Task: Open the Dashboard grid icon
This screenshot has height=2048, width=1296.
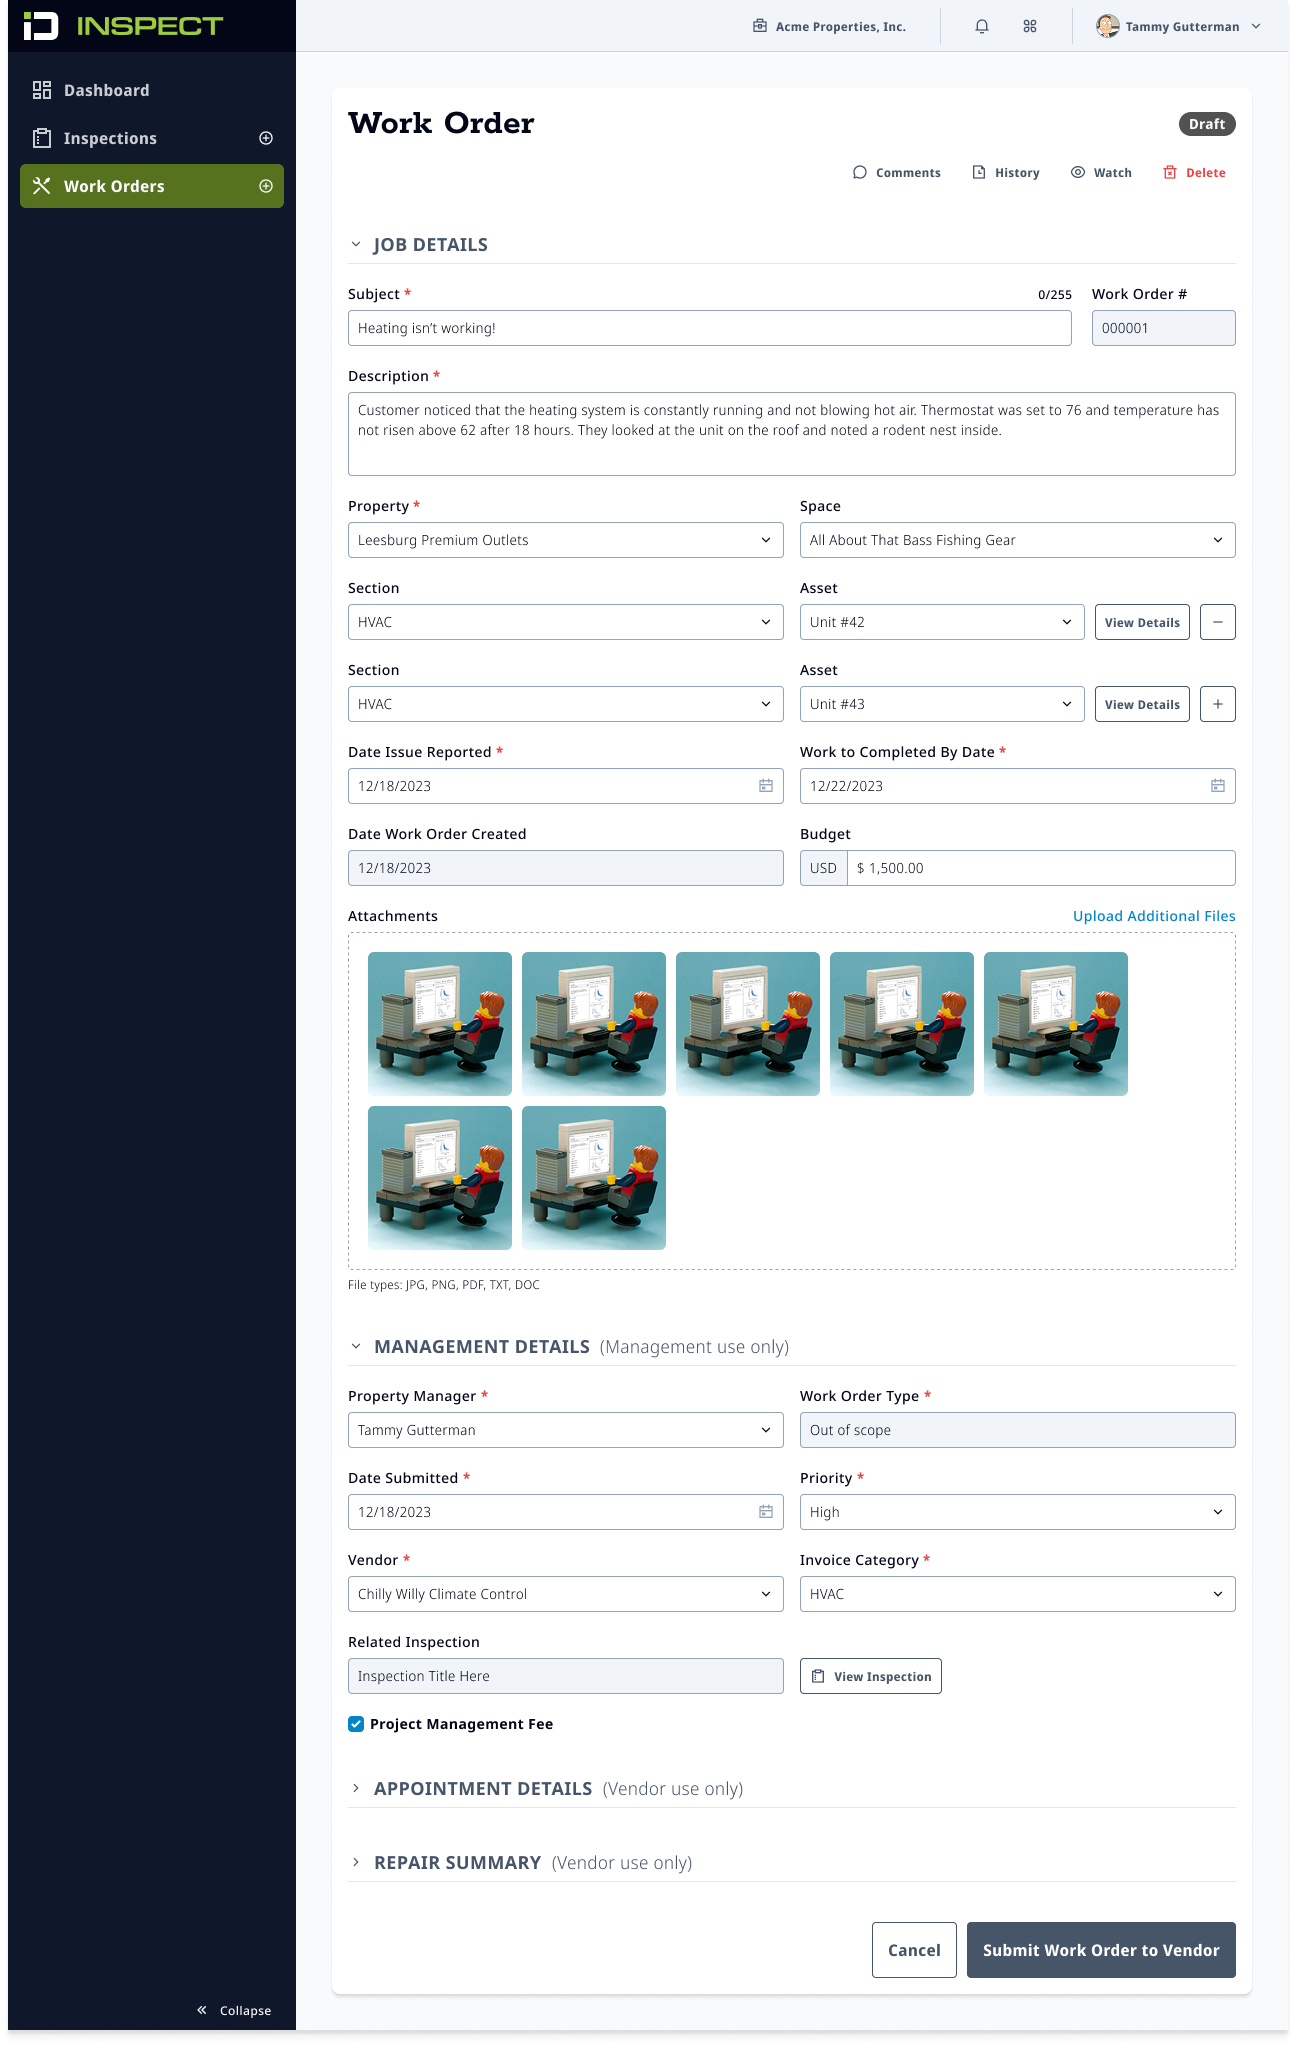Action: point(42,90)
